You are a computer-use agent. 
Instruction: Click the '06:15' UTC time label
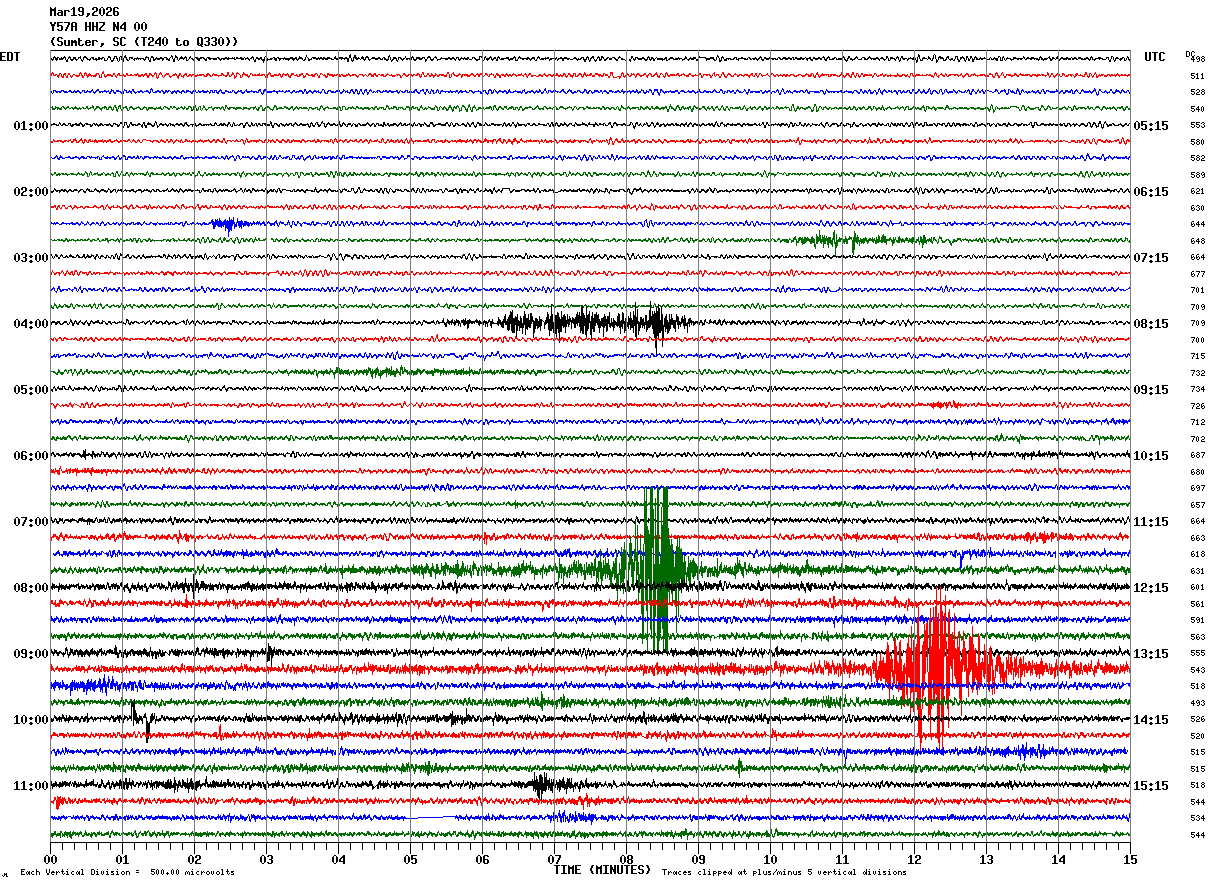[1151, 192]
